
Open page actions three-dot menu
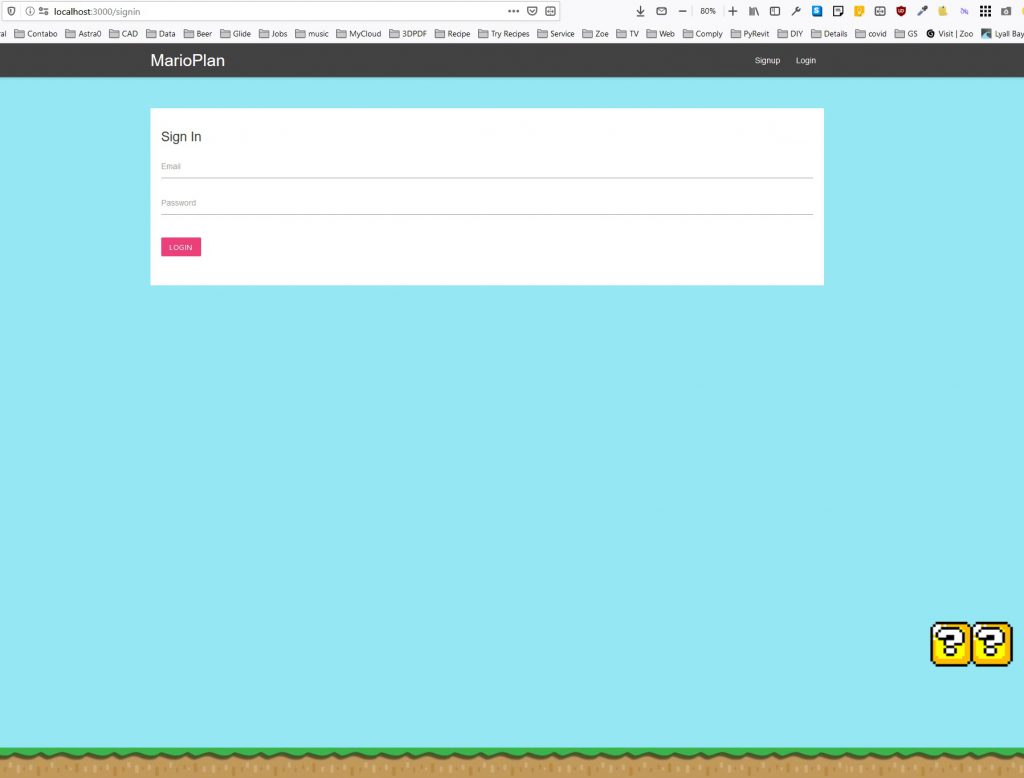tap(514, 11)
